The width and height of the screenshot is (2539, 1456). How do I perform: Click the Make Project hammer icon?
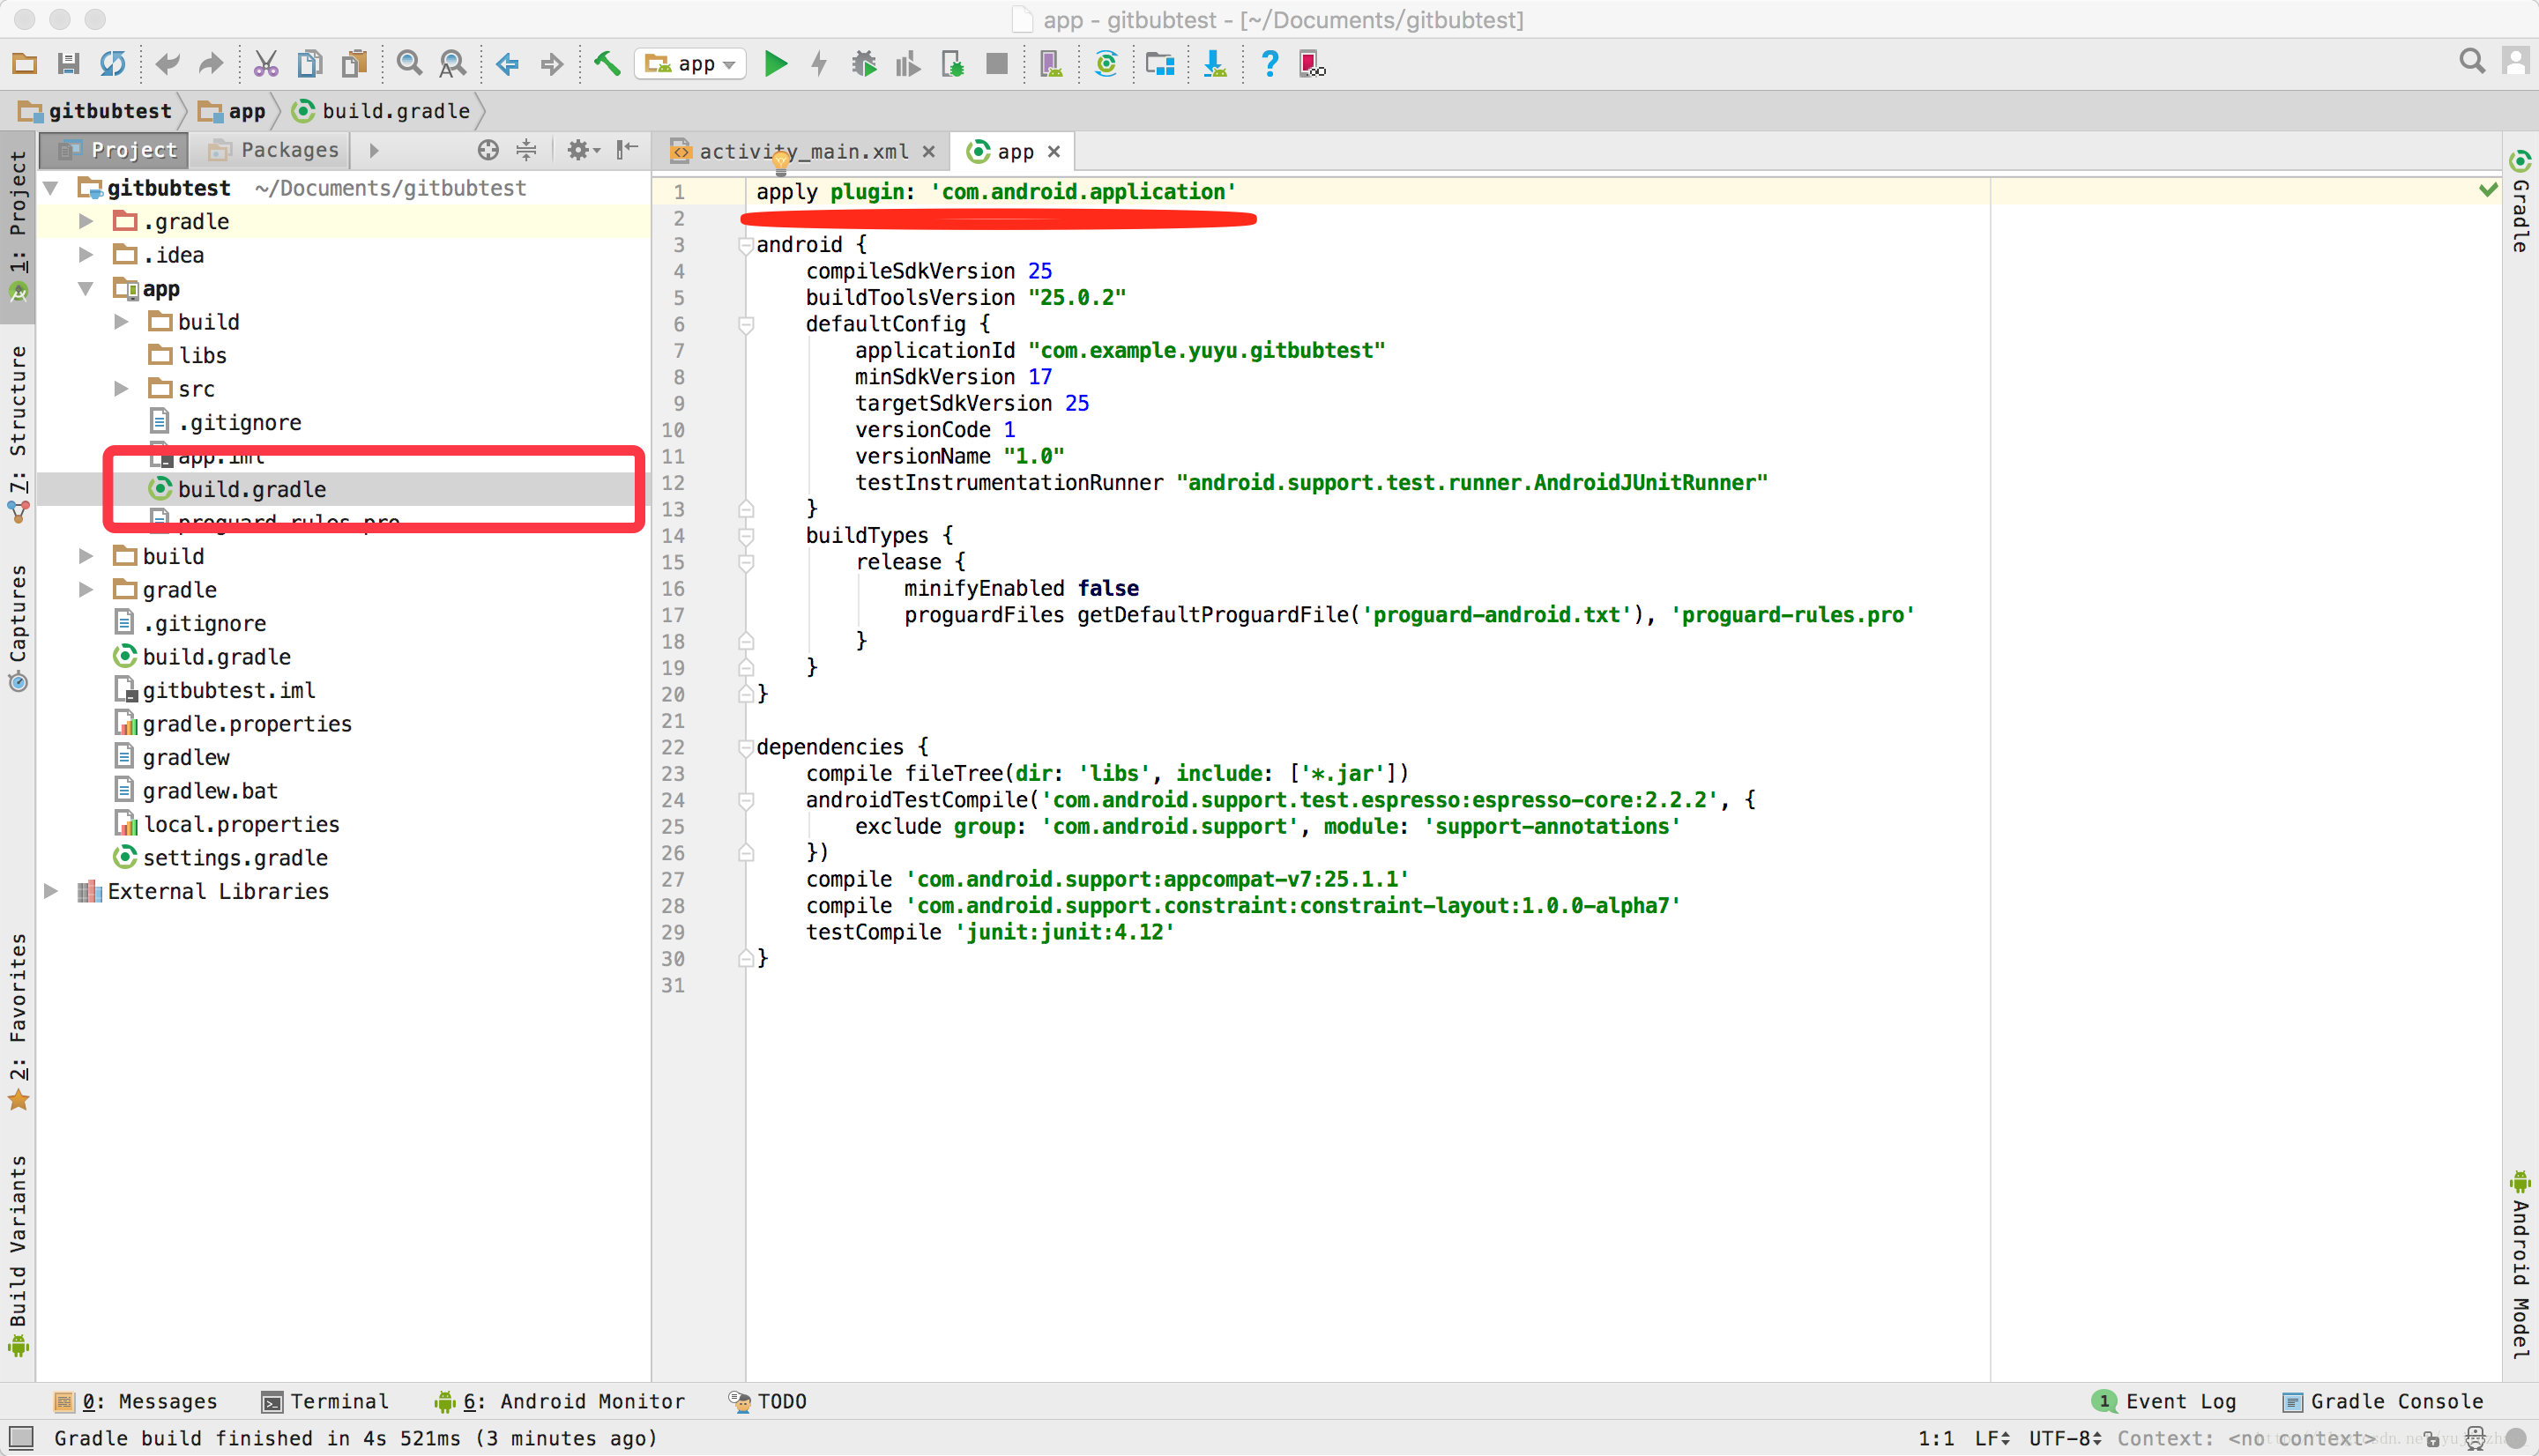[x=607, y=64]
